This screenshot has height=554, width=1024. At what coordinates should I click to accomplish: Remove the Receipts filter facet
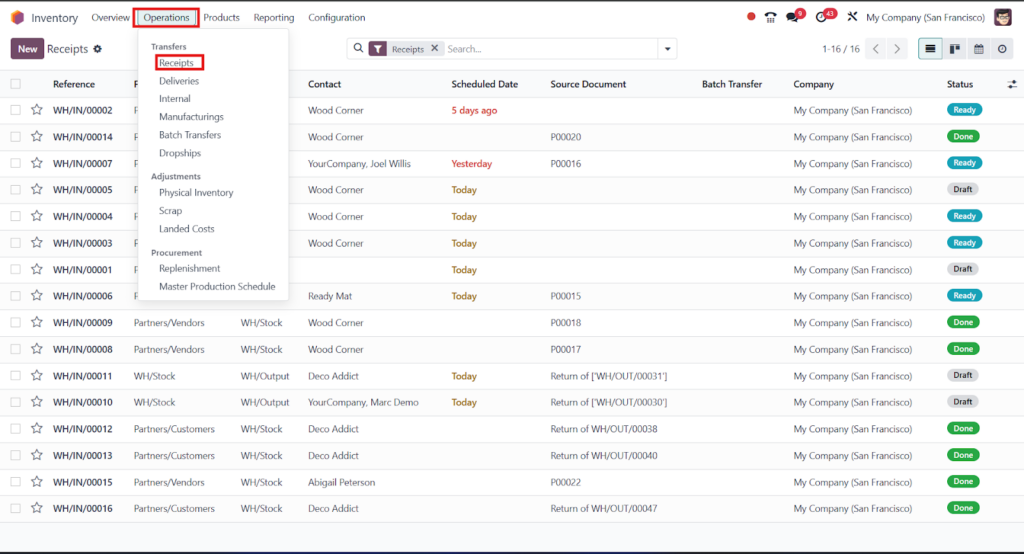pyautogui.click(x=434, y=48)
